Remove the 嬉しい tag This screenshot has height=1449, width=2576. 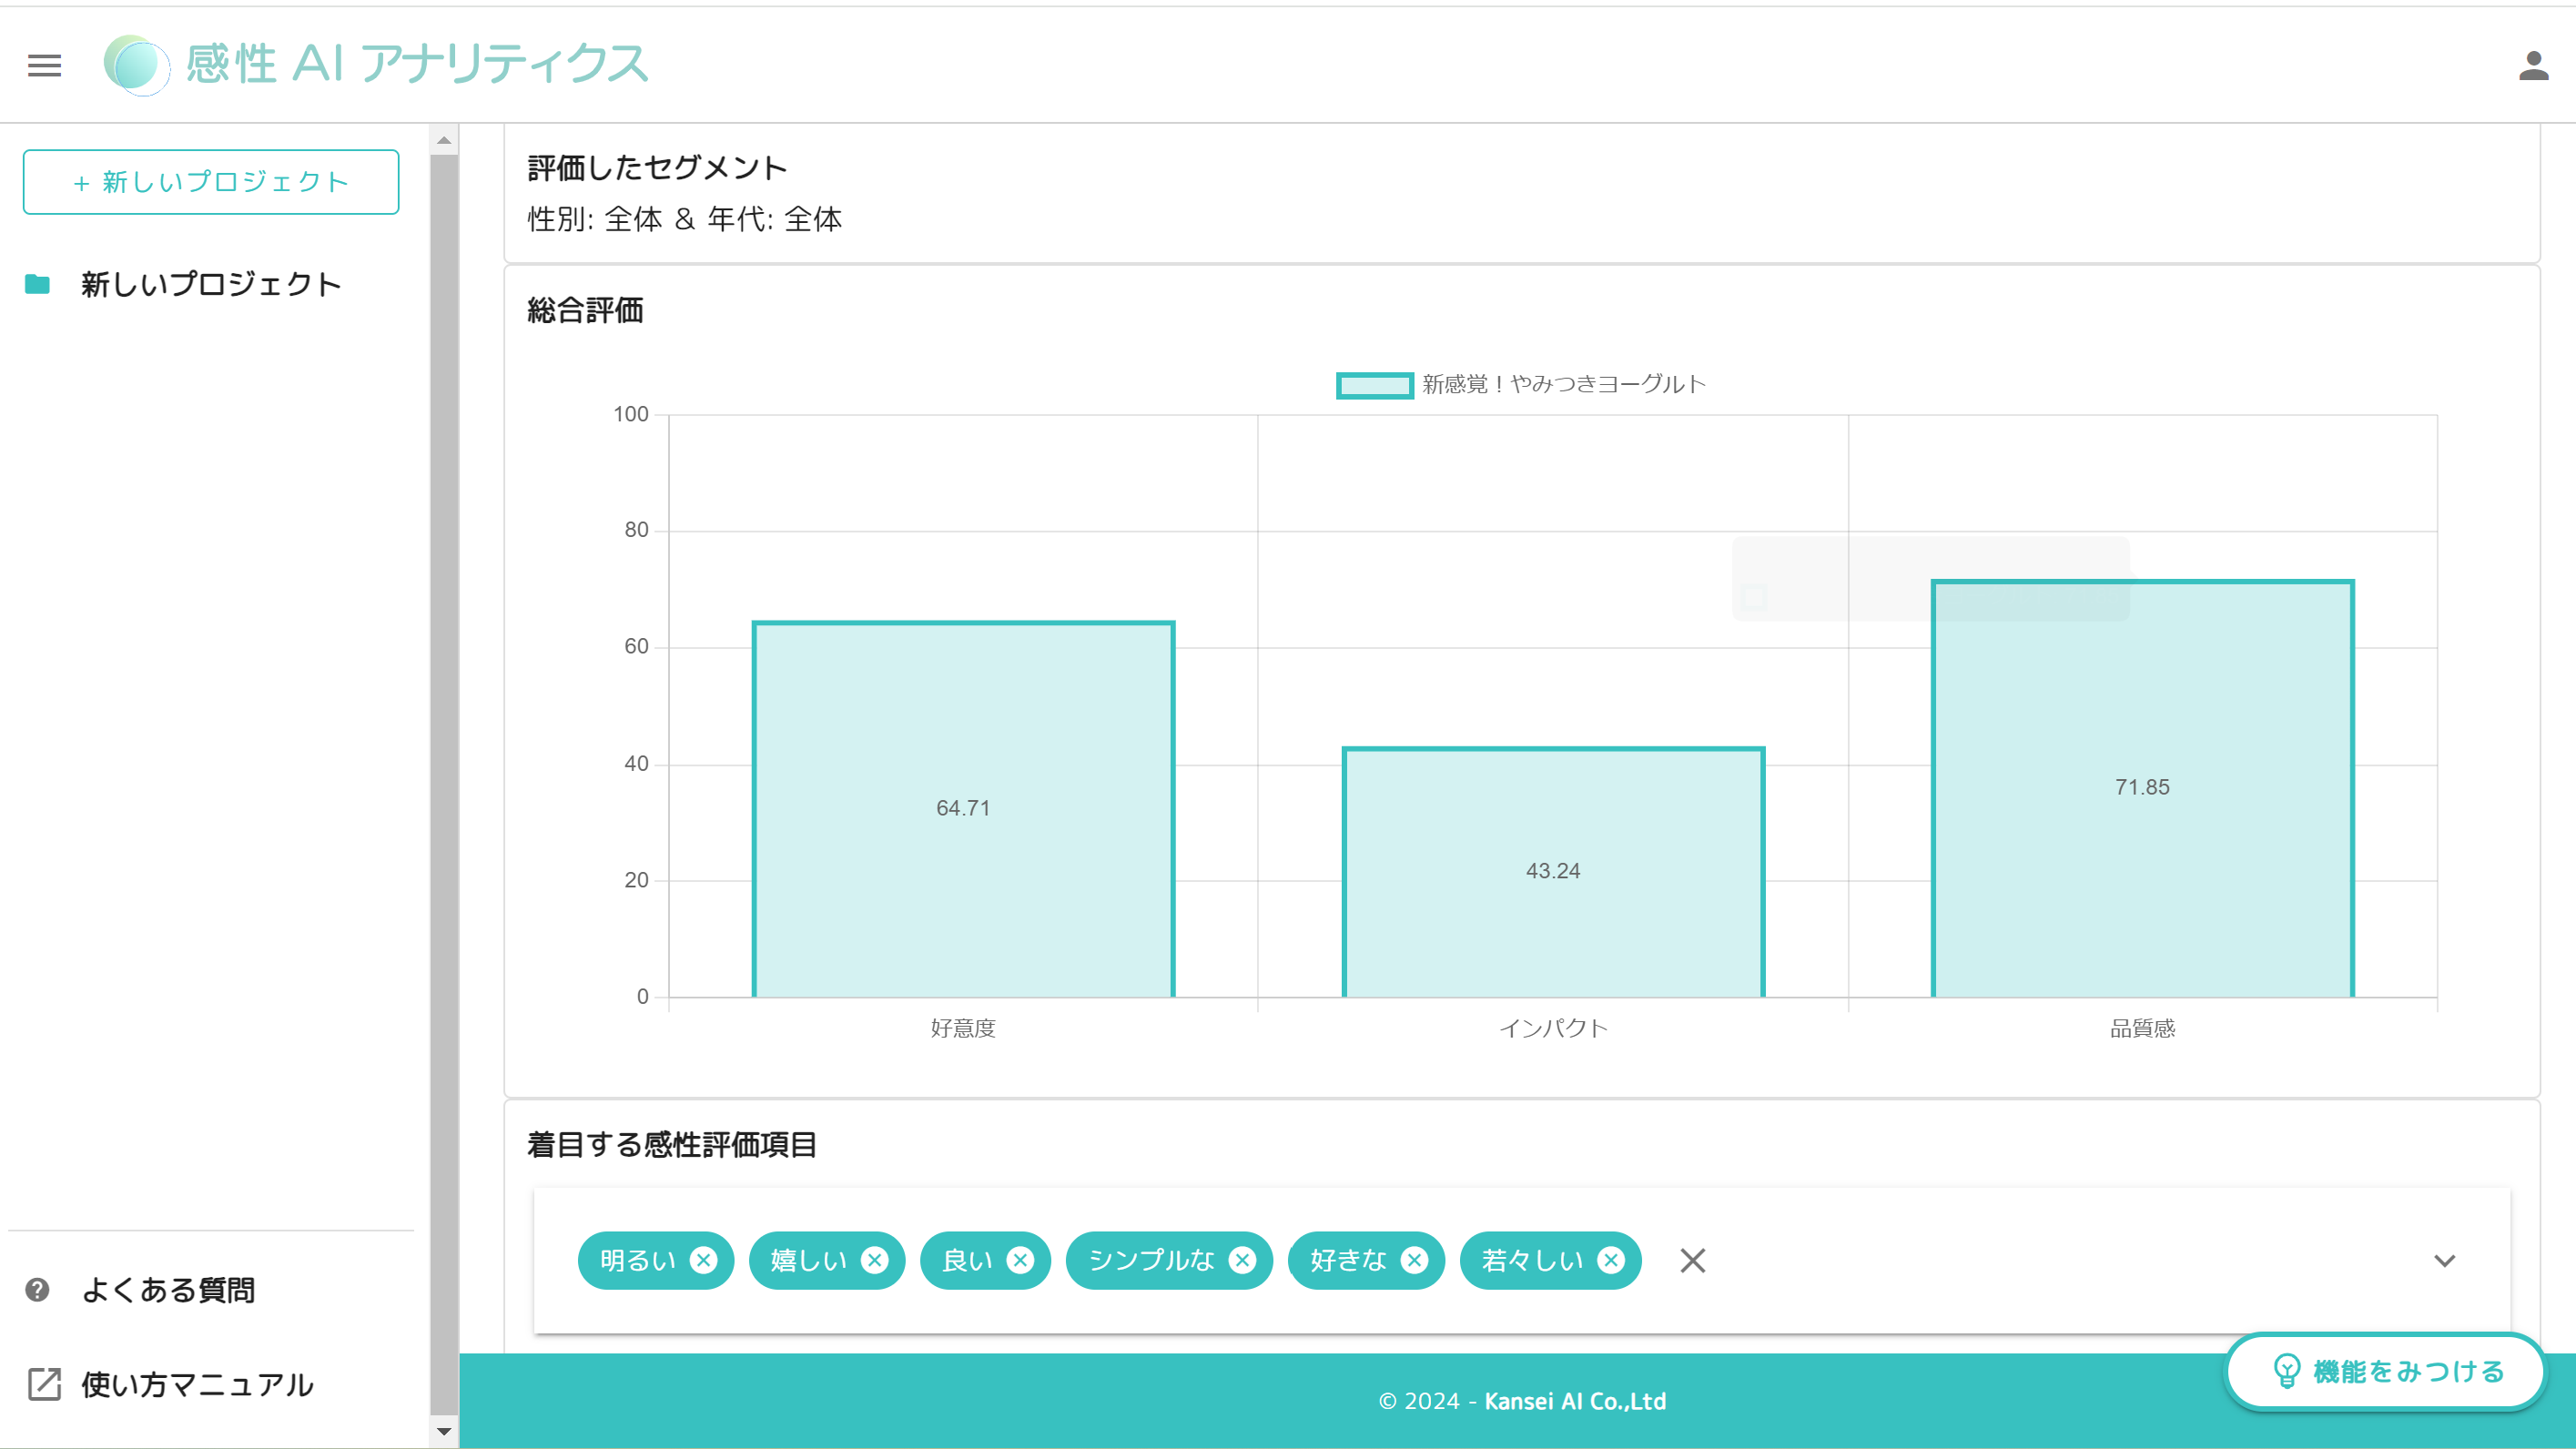875,1261
